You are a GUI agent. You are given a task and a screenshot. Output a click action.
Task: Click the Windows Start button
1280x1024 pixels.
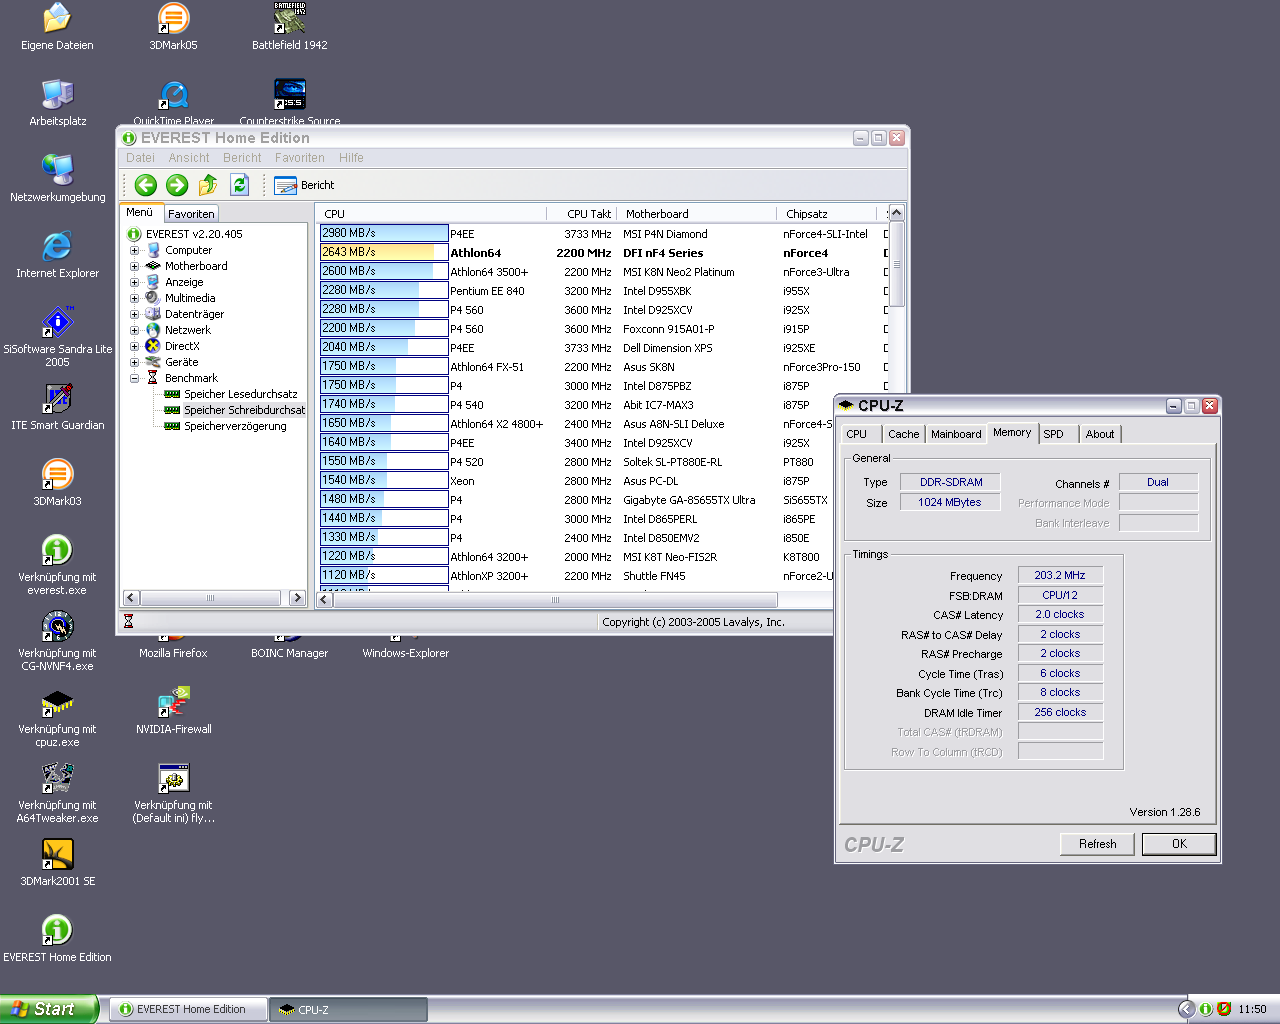47,1009
